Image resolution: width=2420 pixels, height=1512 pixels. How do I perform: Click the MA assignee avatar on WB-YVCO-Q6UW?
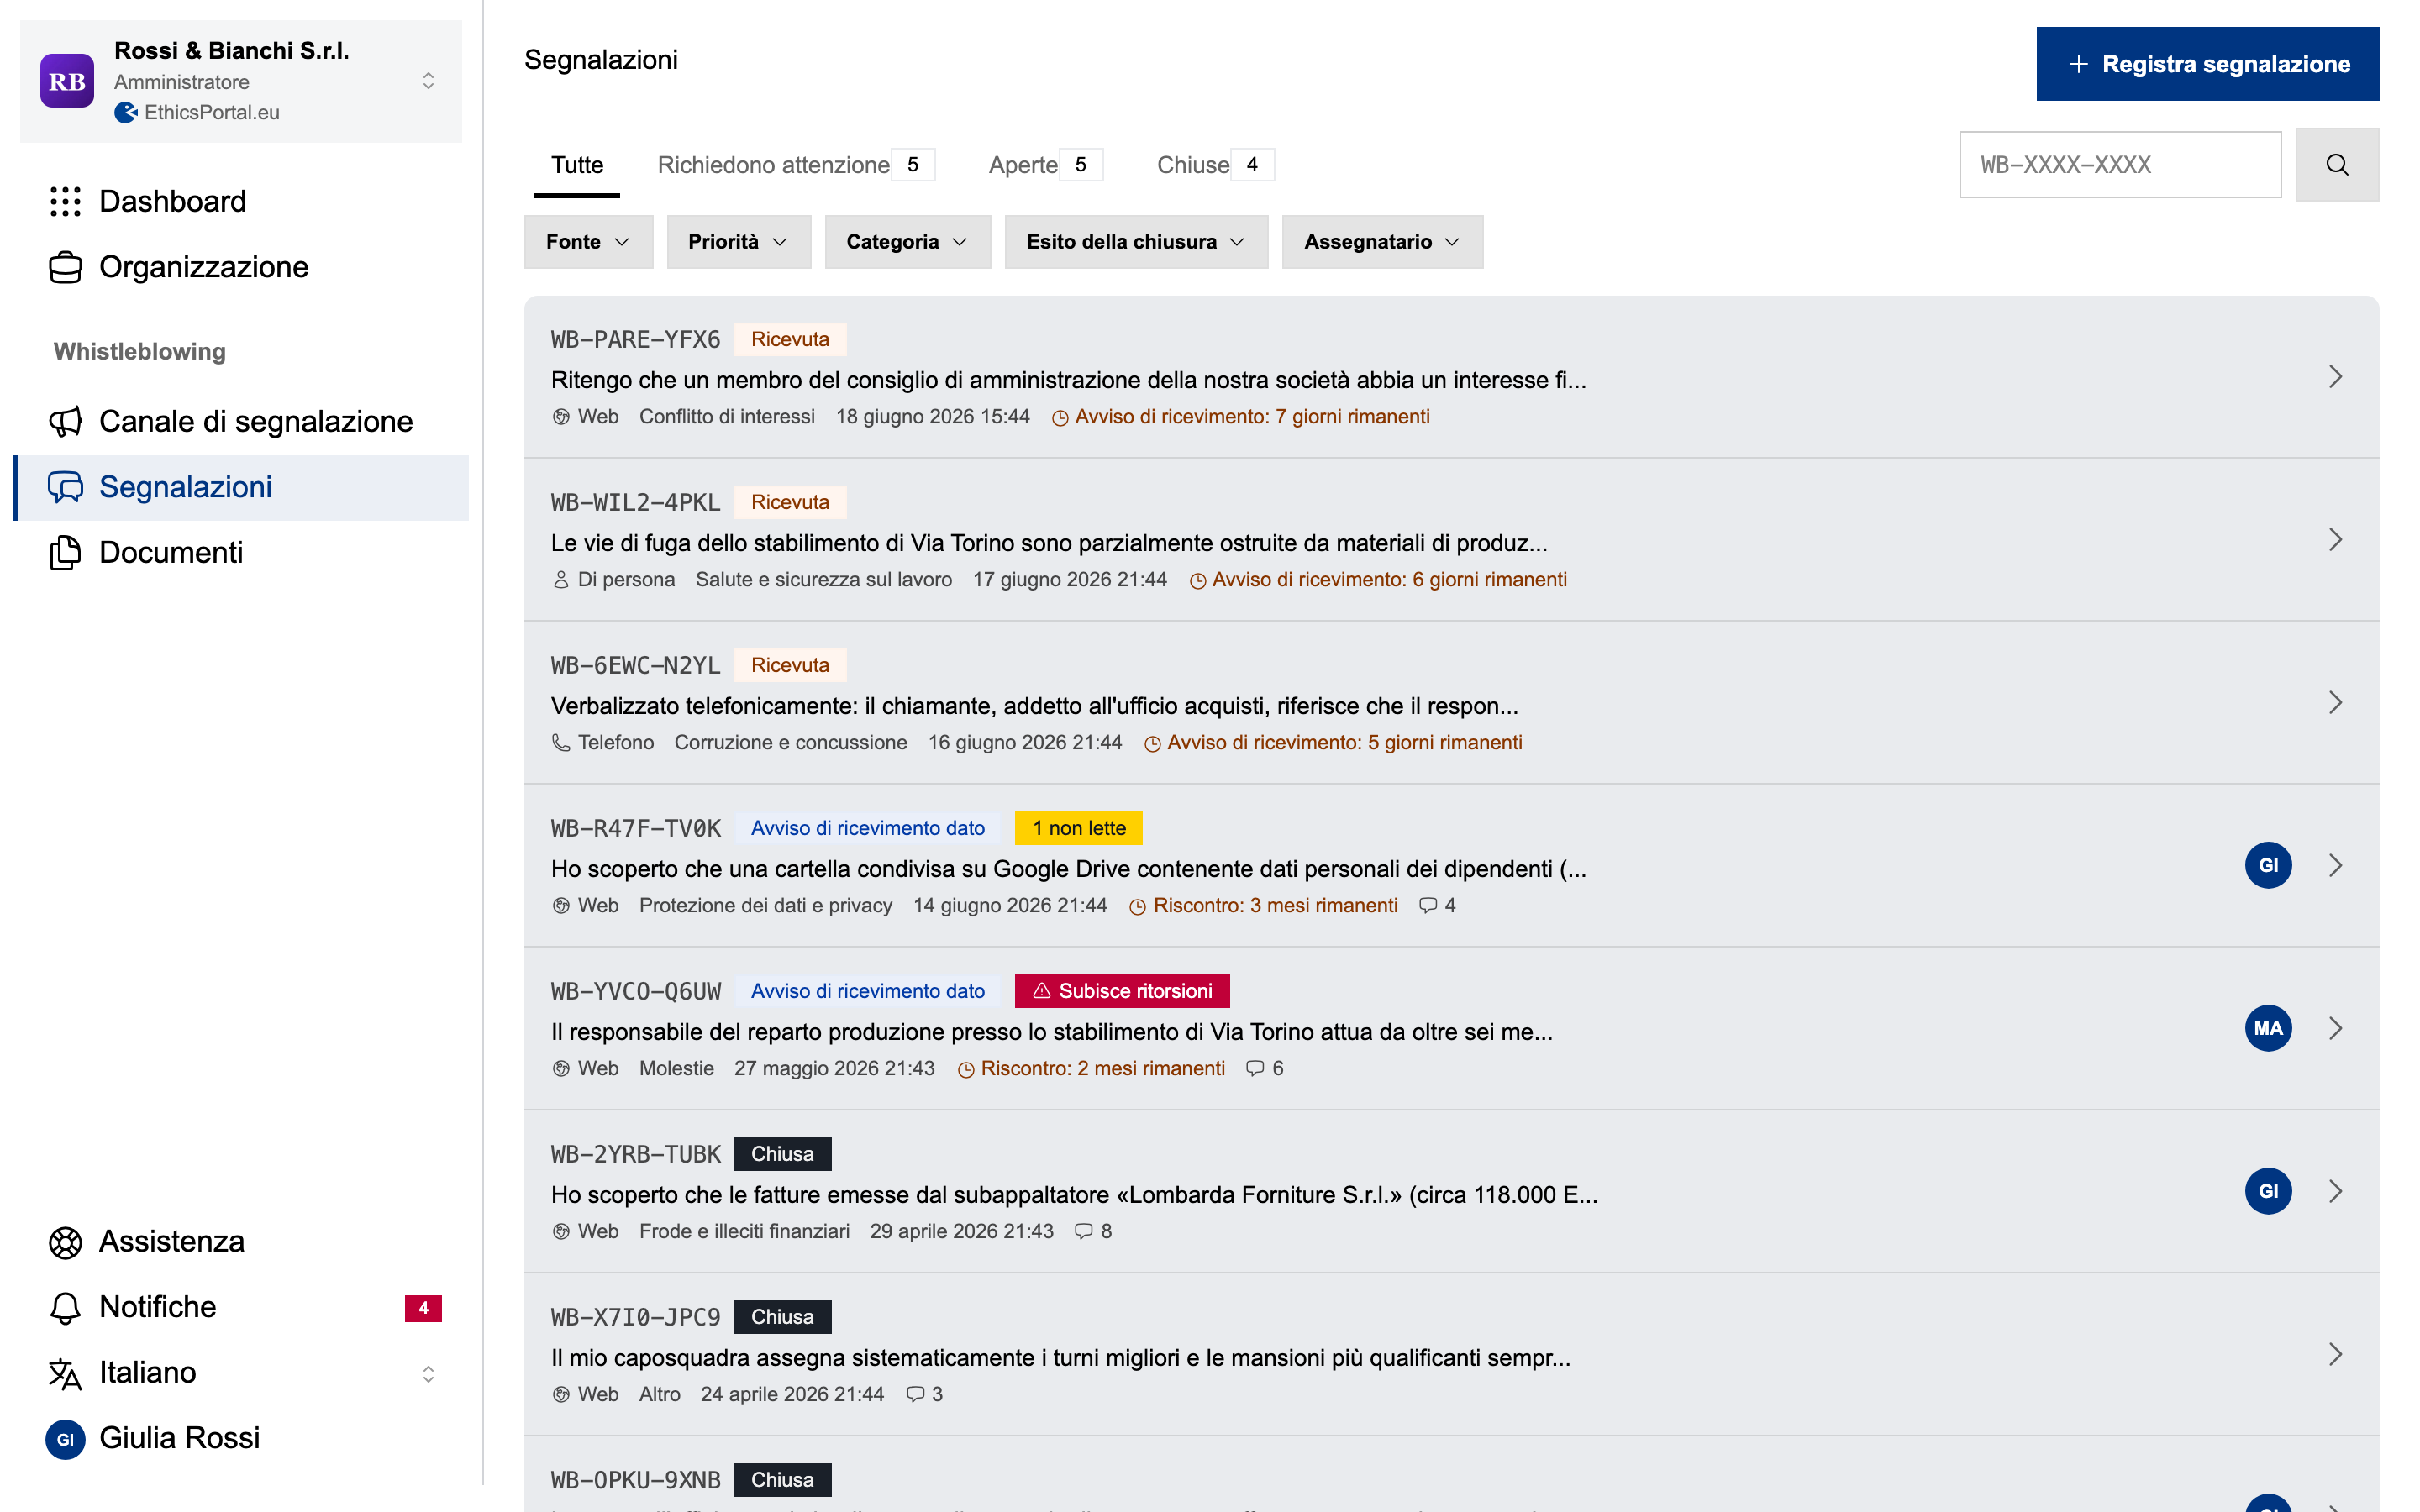[2268, 1028]
